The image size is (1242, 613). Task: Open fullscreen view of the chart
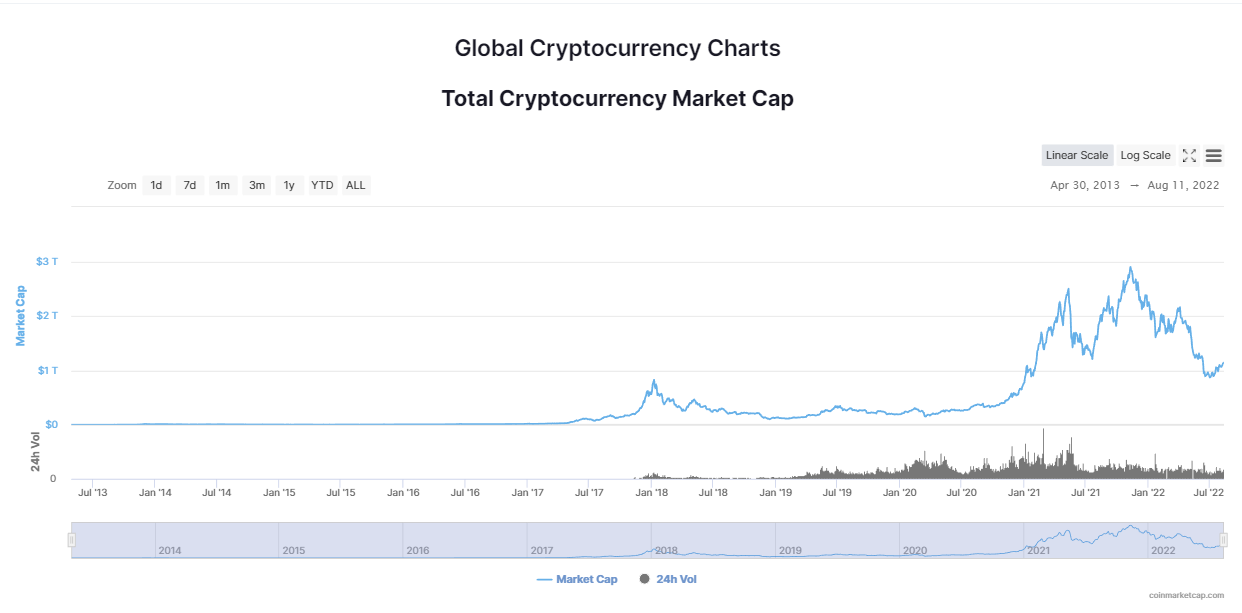coord(1189,155)
